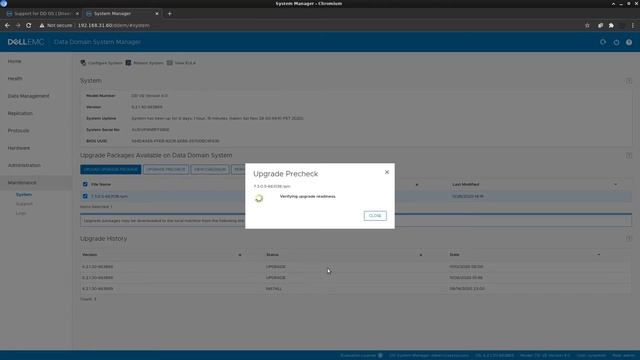Click the Upgrade Precheck button

tap(166, 169)
